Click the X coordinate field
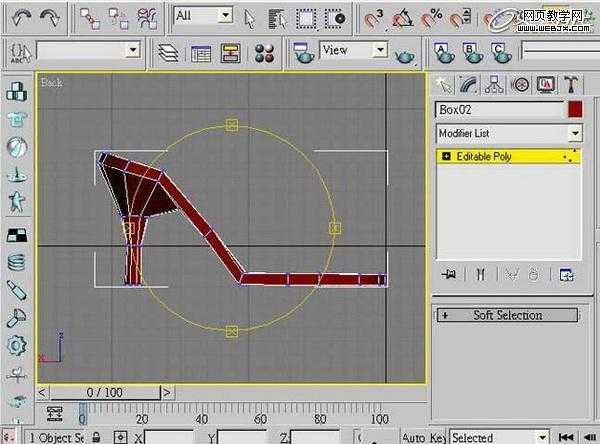Image resolution: width=600 pixels, height=444 pixels. (x=168, y=437)
